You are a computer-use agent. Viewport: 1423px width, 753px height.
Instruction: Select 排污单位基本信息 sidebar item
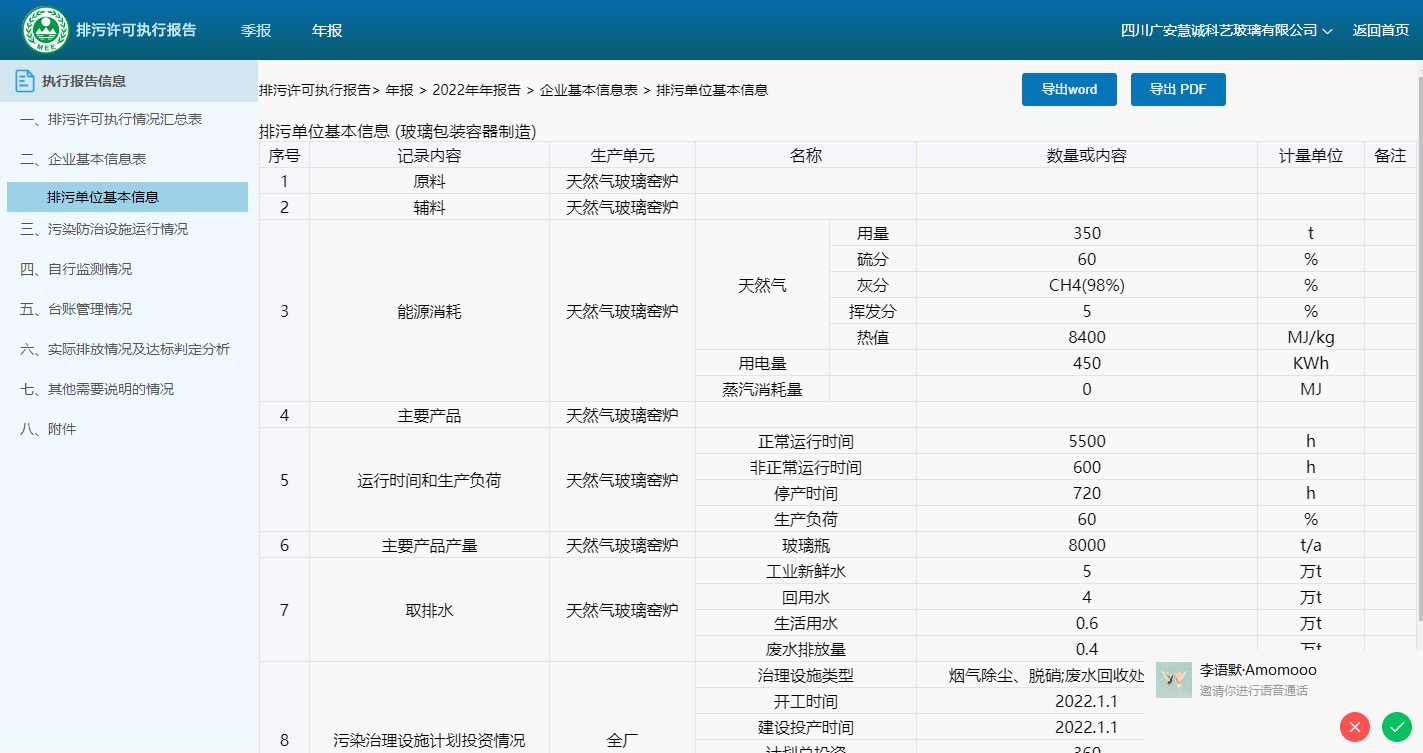(x=103, y=198)
